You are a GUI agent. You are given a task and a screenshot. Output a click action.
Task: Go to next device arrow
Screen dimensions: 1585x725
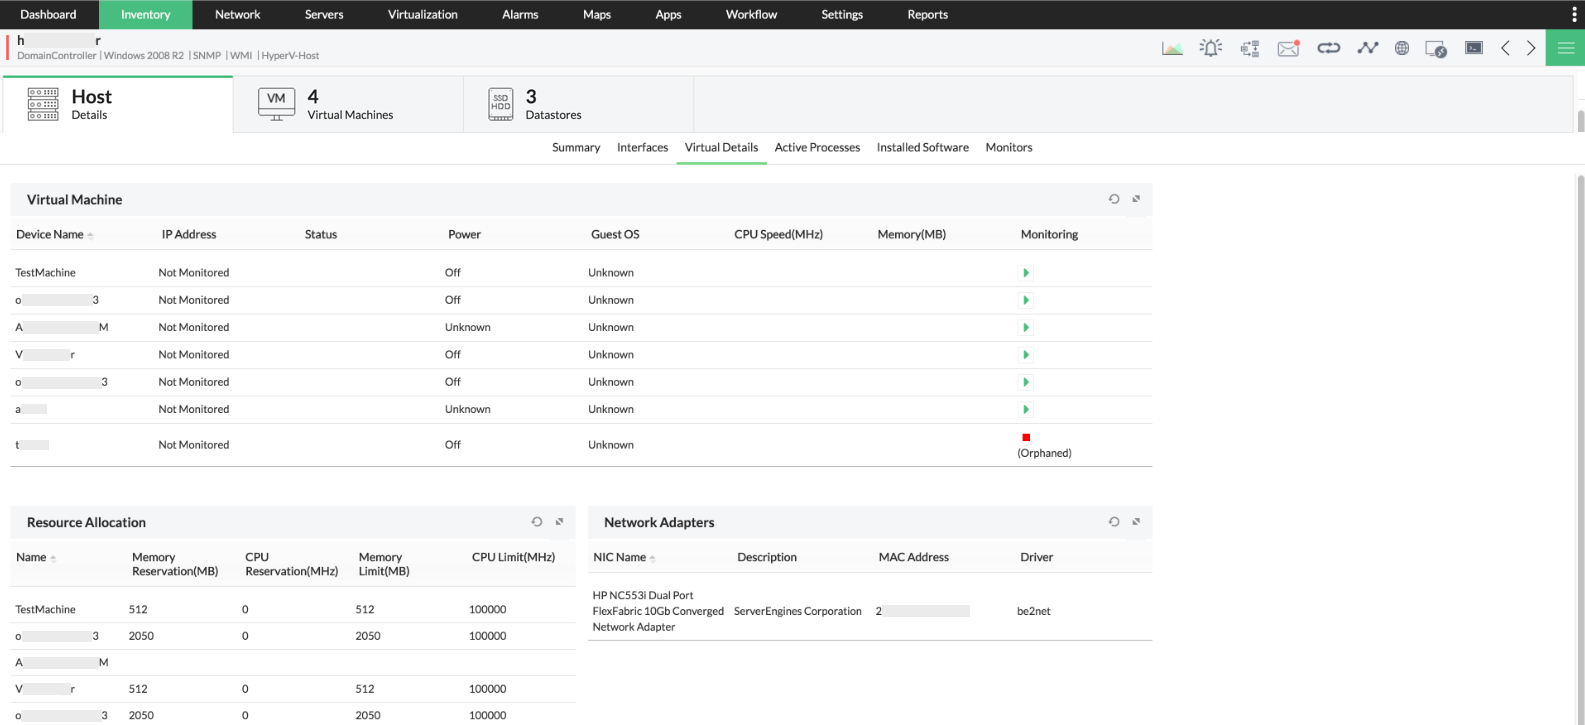[x=1531, y=48]
